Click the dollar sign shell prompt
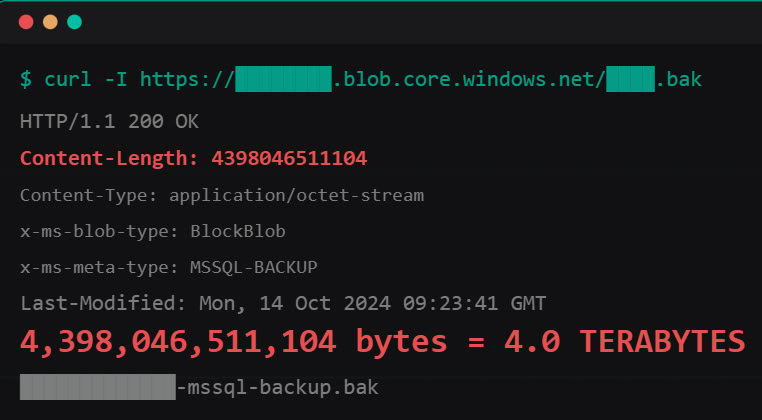The image size is (762, 420). pos(25,79)
